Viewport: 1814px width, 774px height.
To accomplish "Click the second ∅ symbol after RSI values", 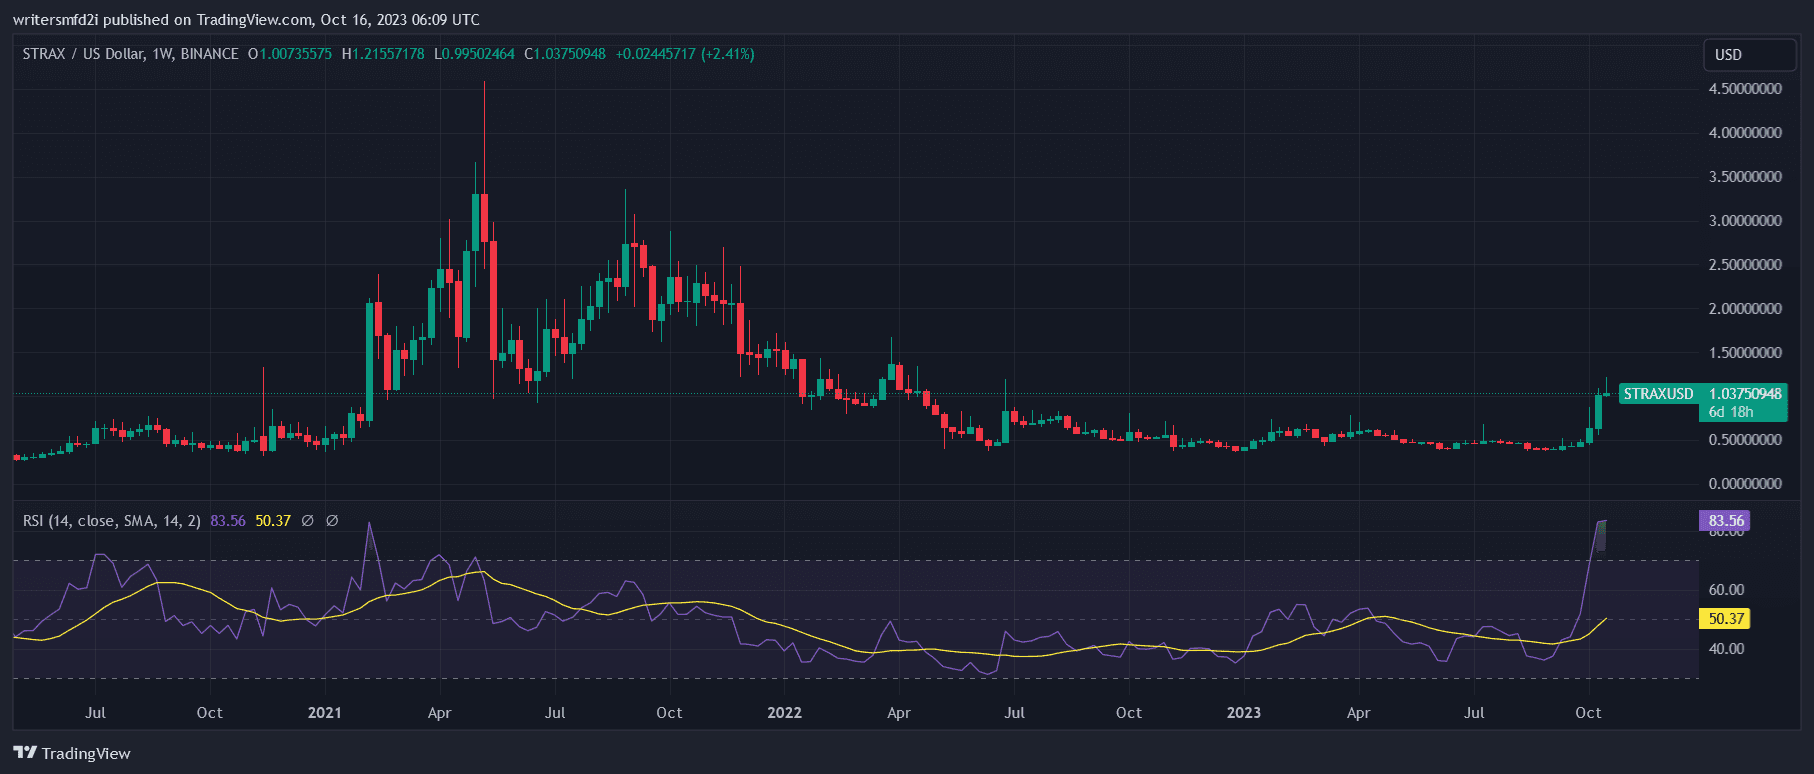I will [332, 521].
